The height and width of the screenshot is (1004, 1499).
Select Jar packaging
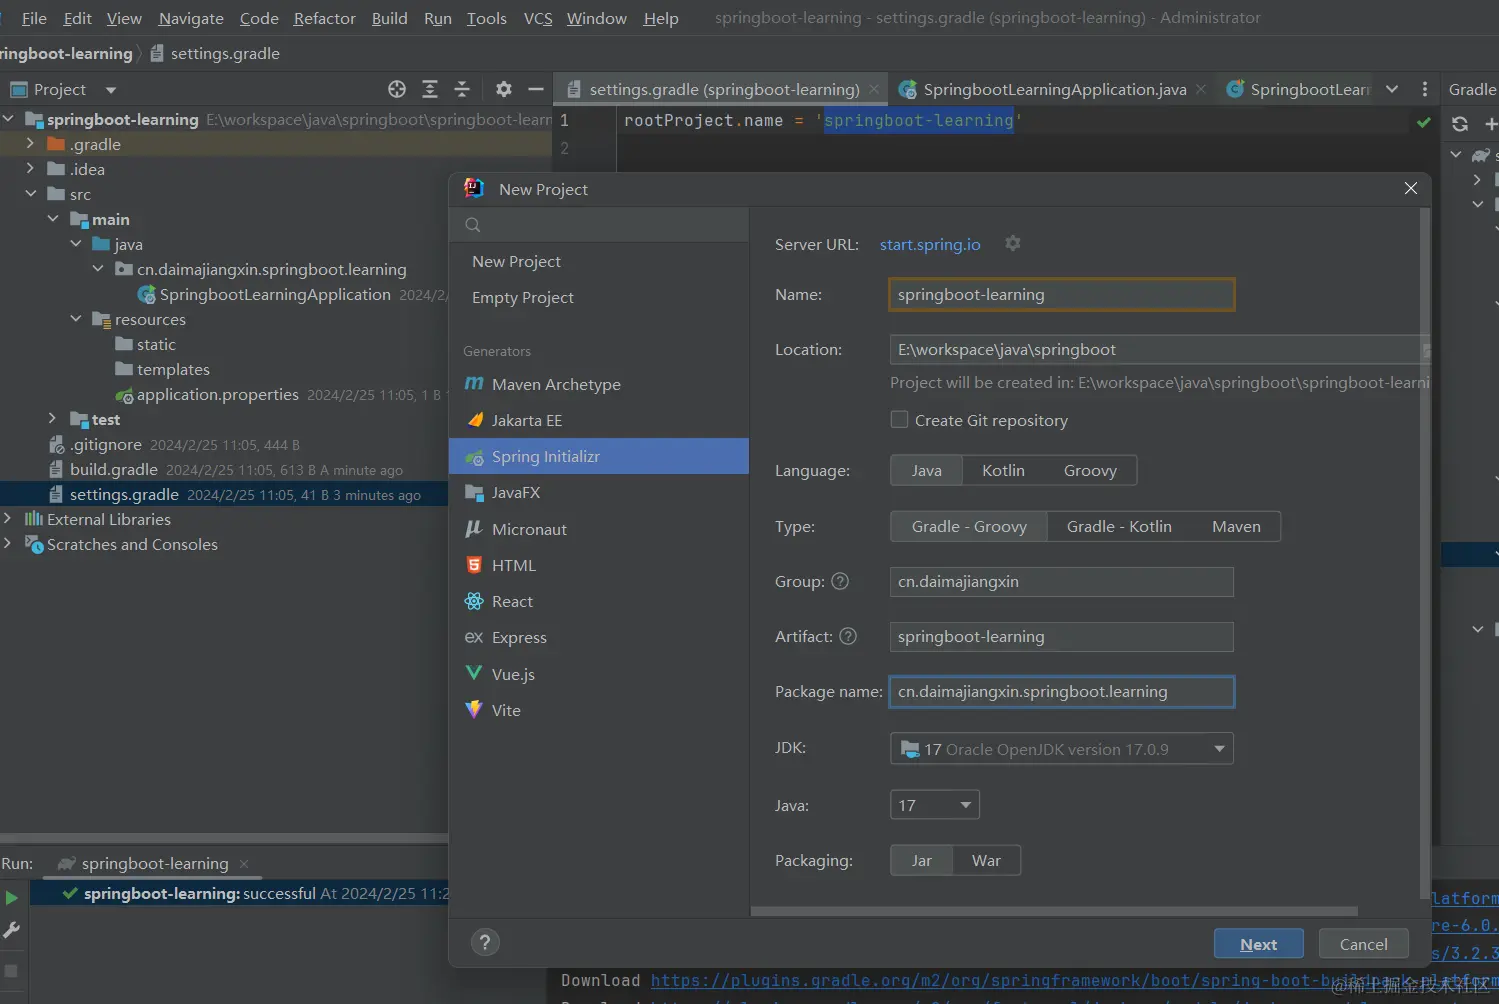(921, 860)
